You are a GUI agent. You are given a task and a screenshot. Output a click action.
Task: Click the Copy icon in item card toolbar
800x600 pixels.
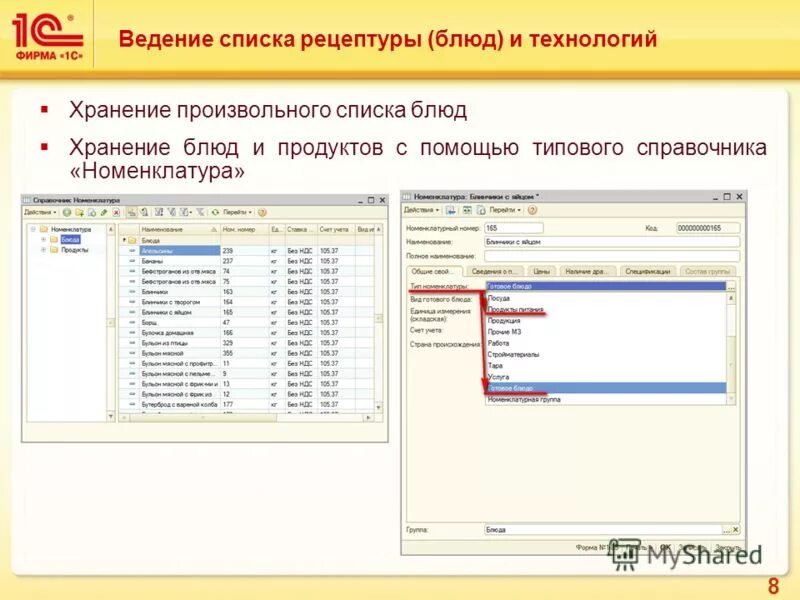tap(481, 210)
